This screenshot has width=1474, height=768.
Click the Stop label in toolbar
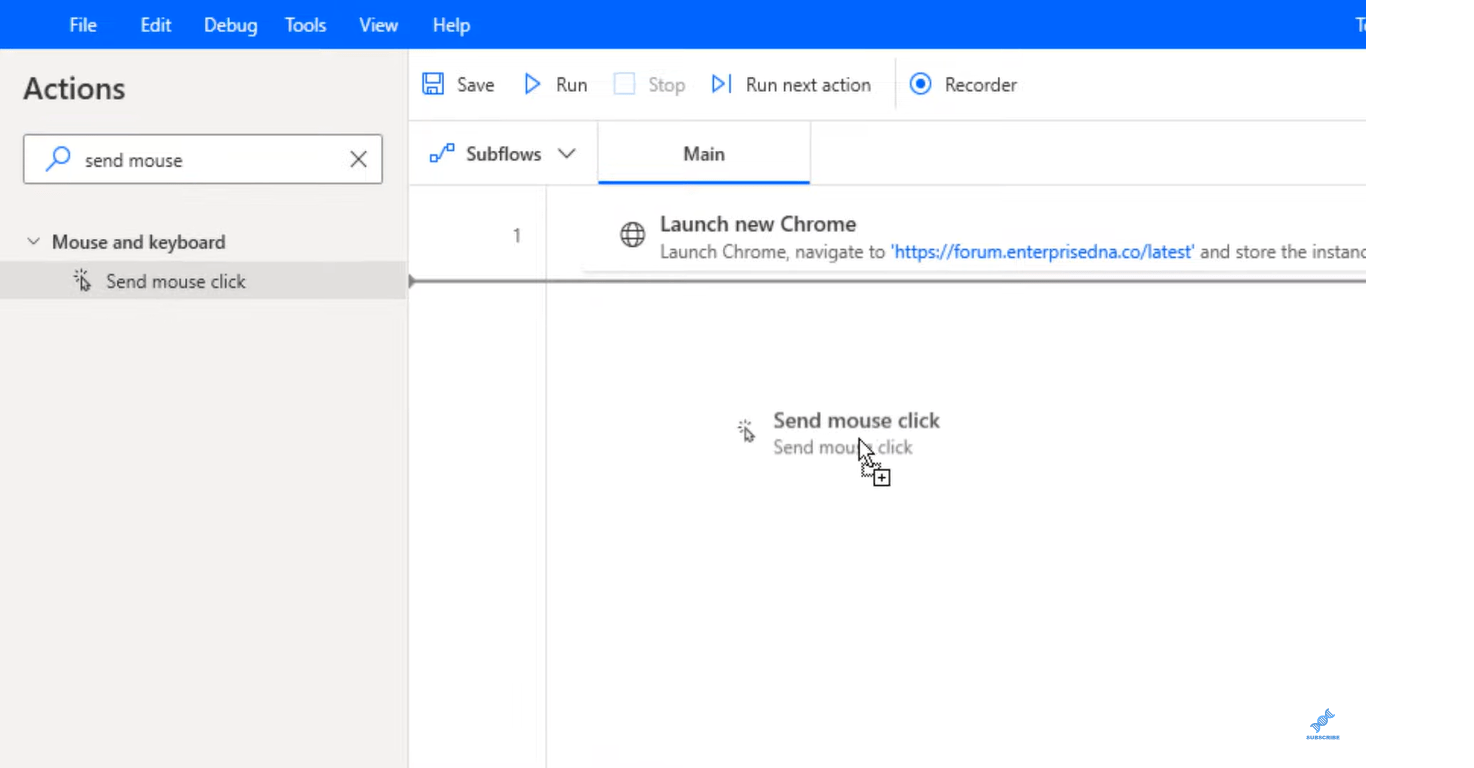click(666, 85)
